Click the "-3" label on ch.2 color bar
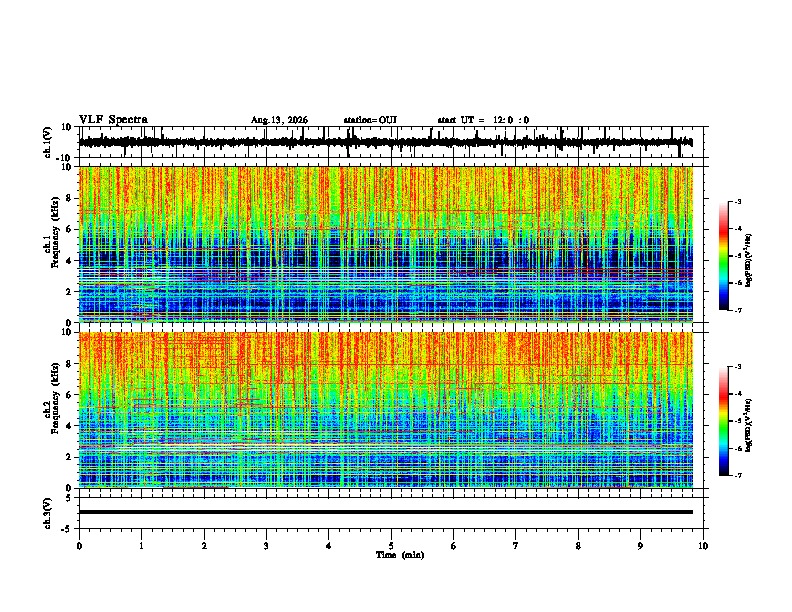This screenshot has width=792, height=612. pos(737,367)
